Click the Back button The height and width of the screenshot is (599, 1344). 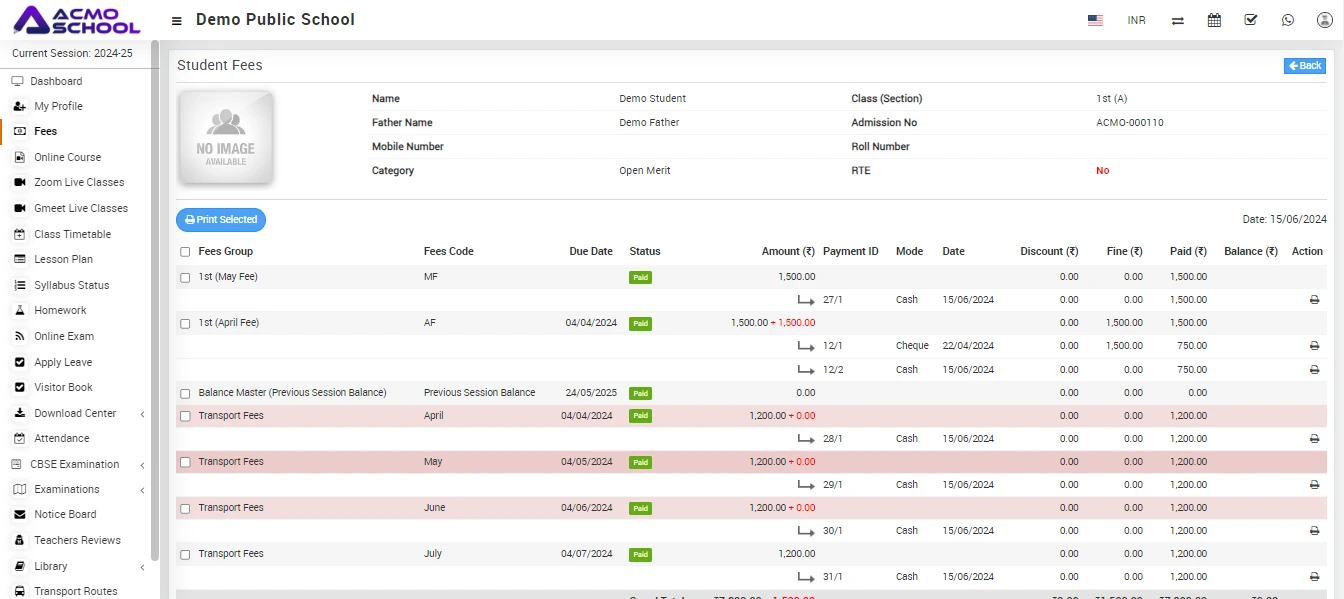tap(1304, 66)
